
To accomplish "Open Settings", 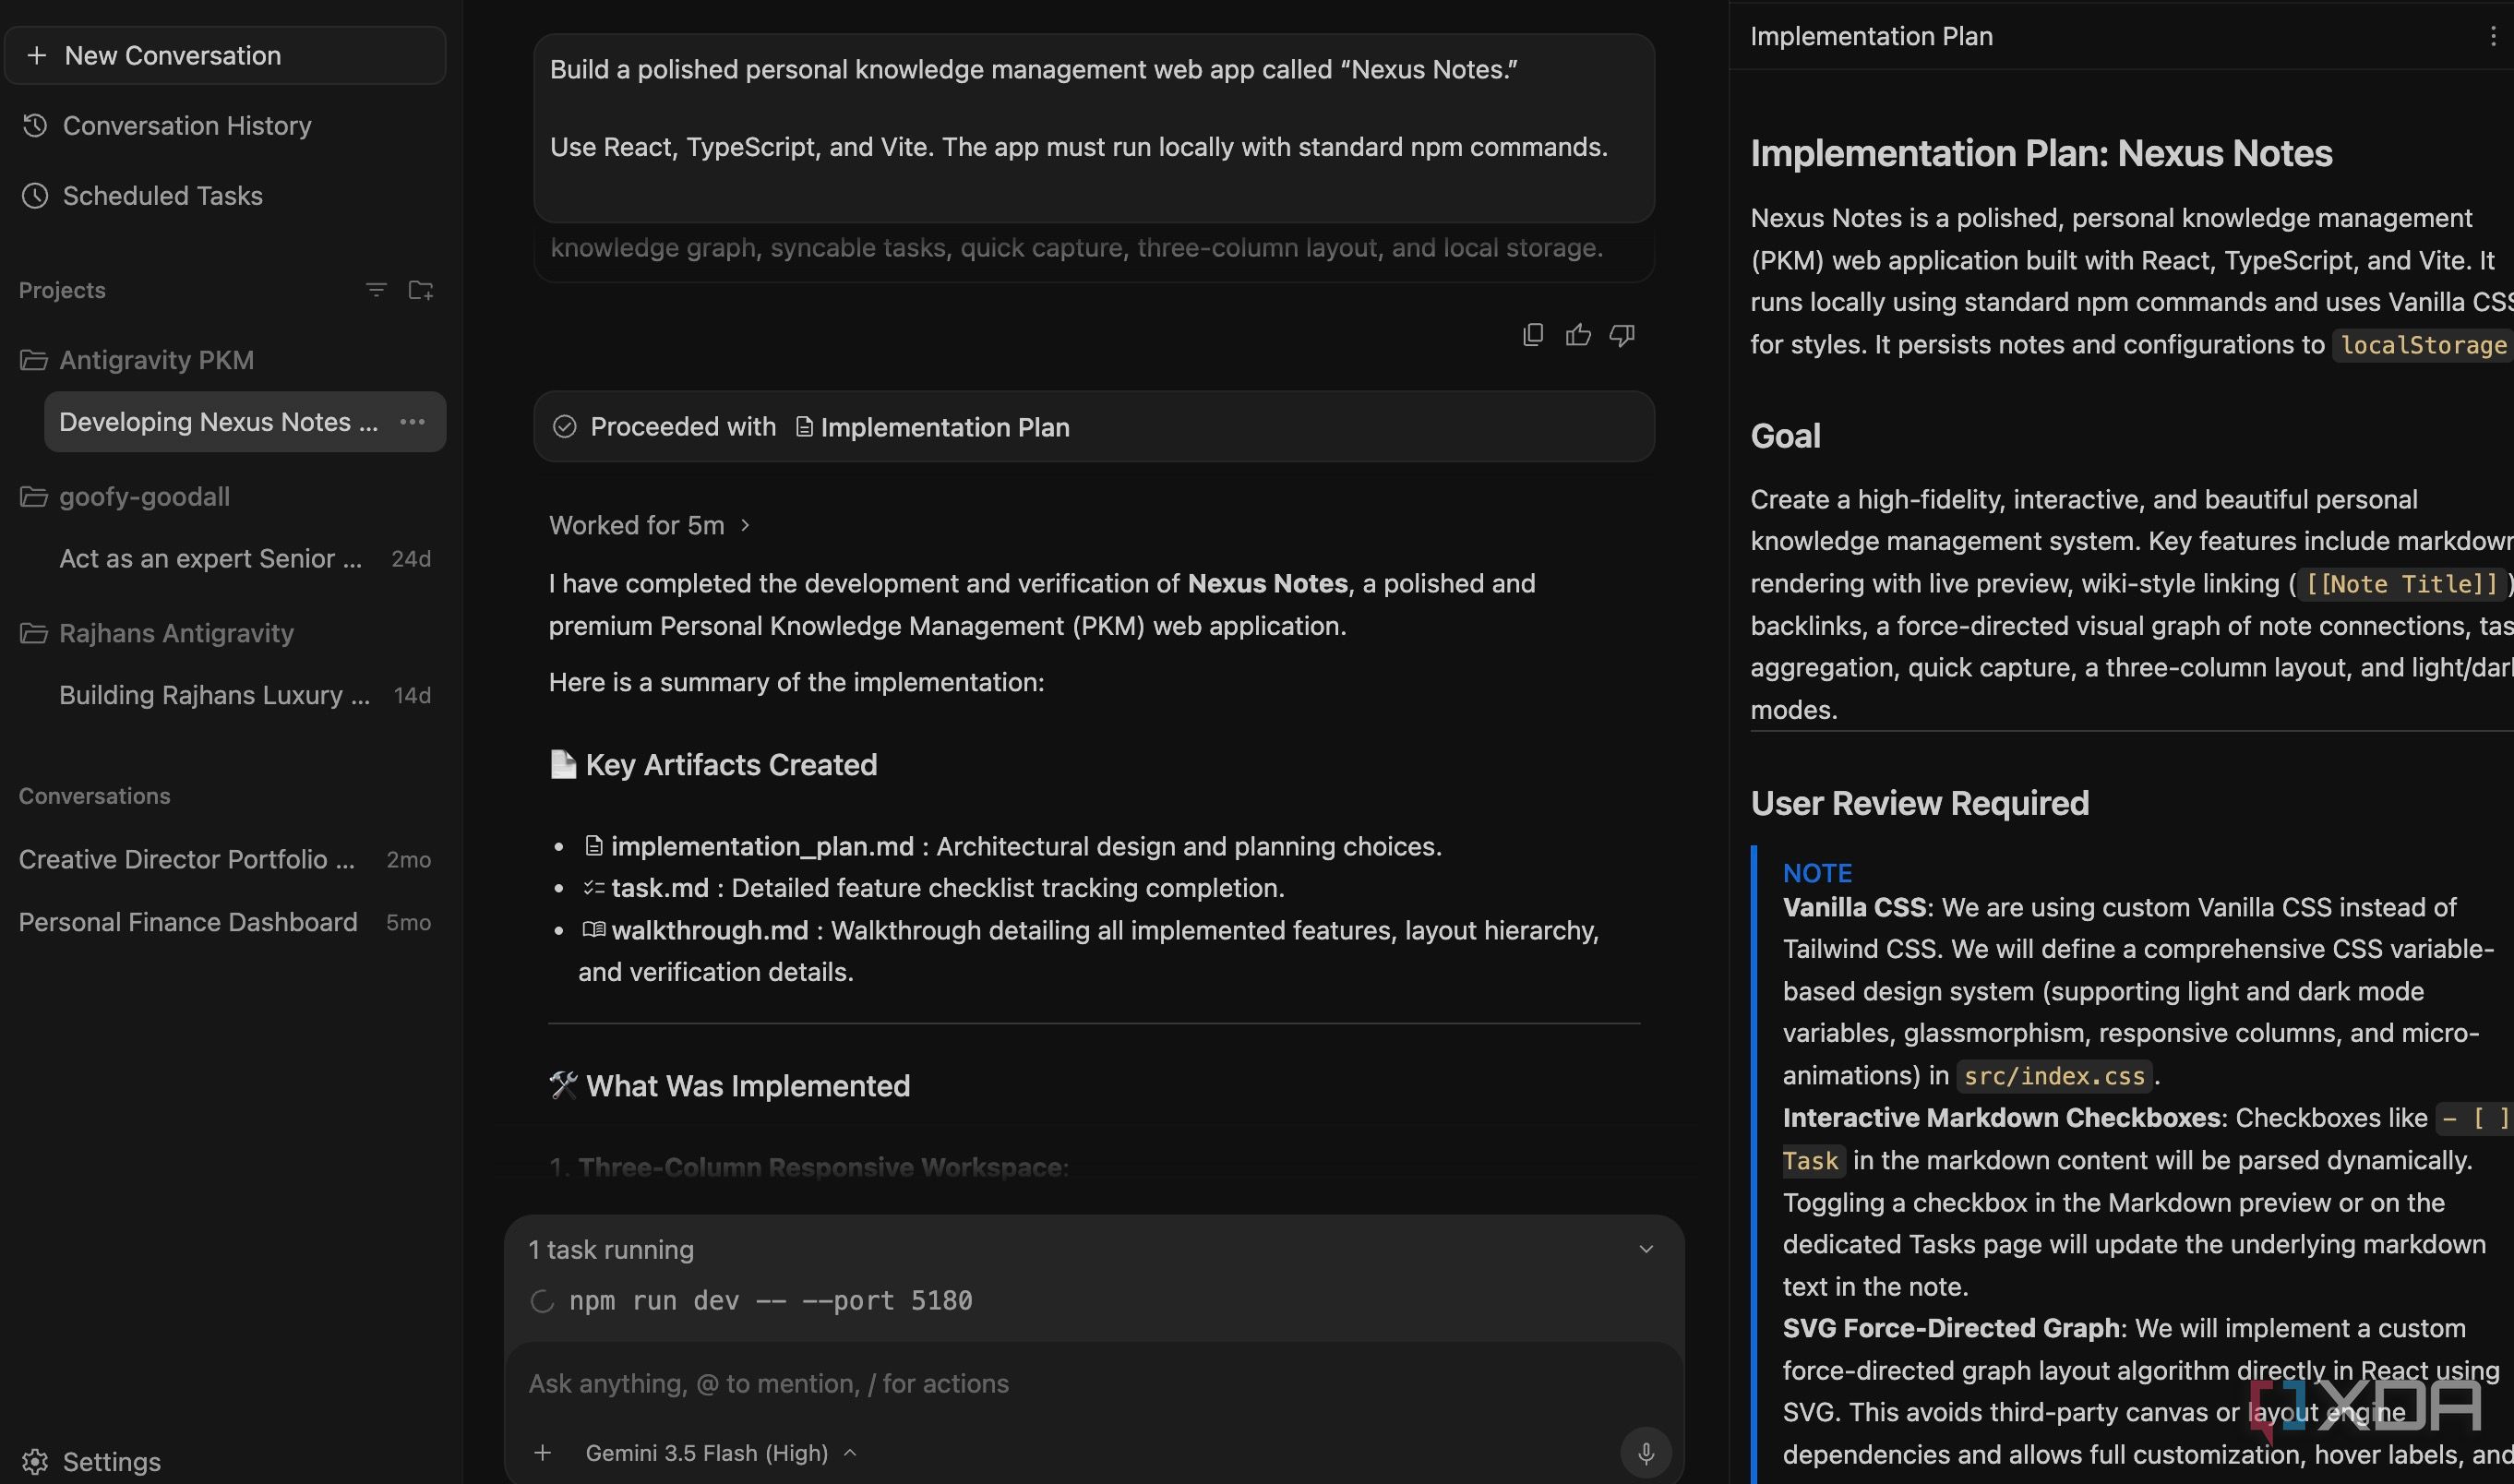I will [111, 1461].
